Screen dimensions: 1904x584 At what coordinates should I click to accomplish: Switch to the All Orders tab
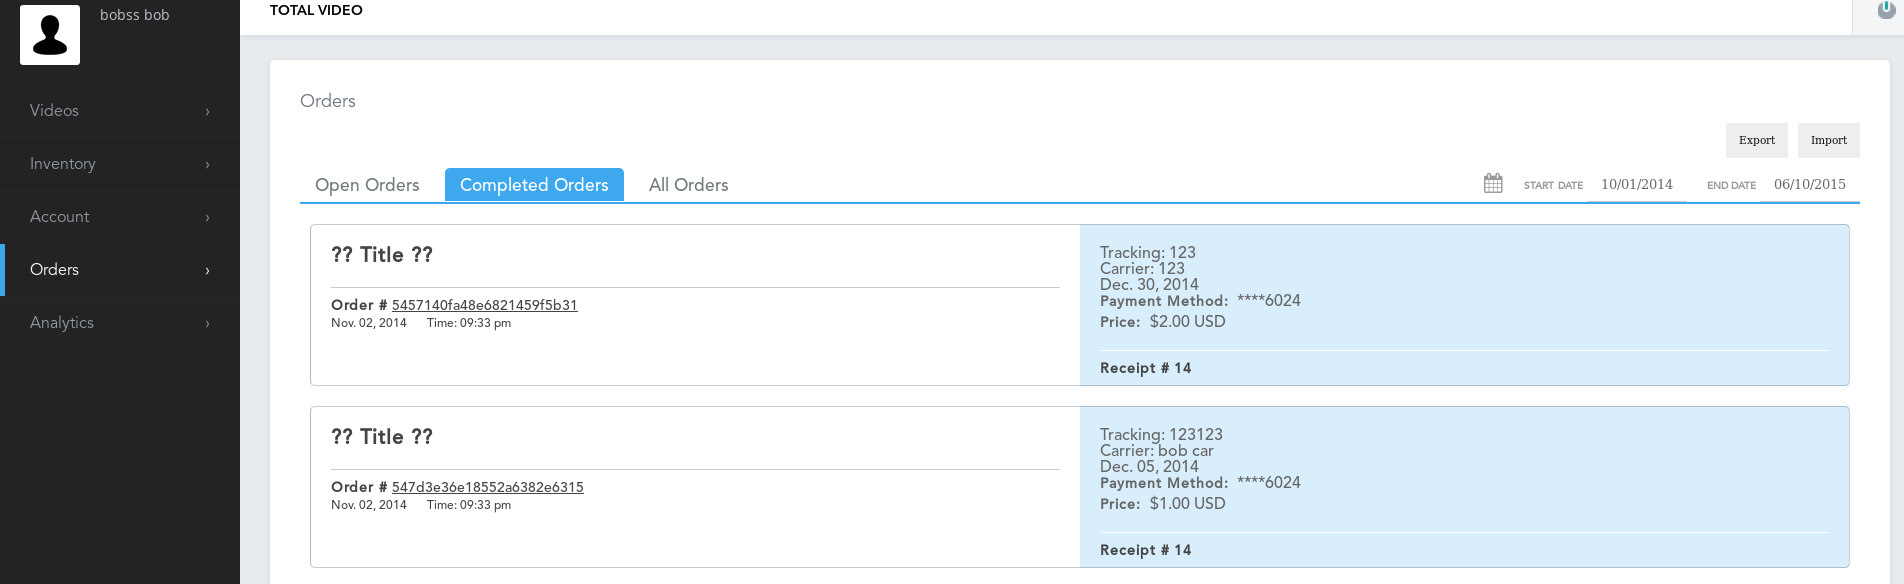click(x=688, y=185)
